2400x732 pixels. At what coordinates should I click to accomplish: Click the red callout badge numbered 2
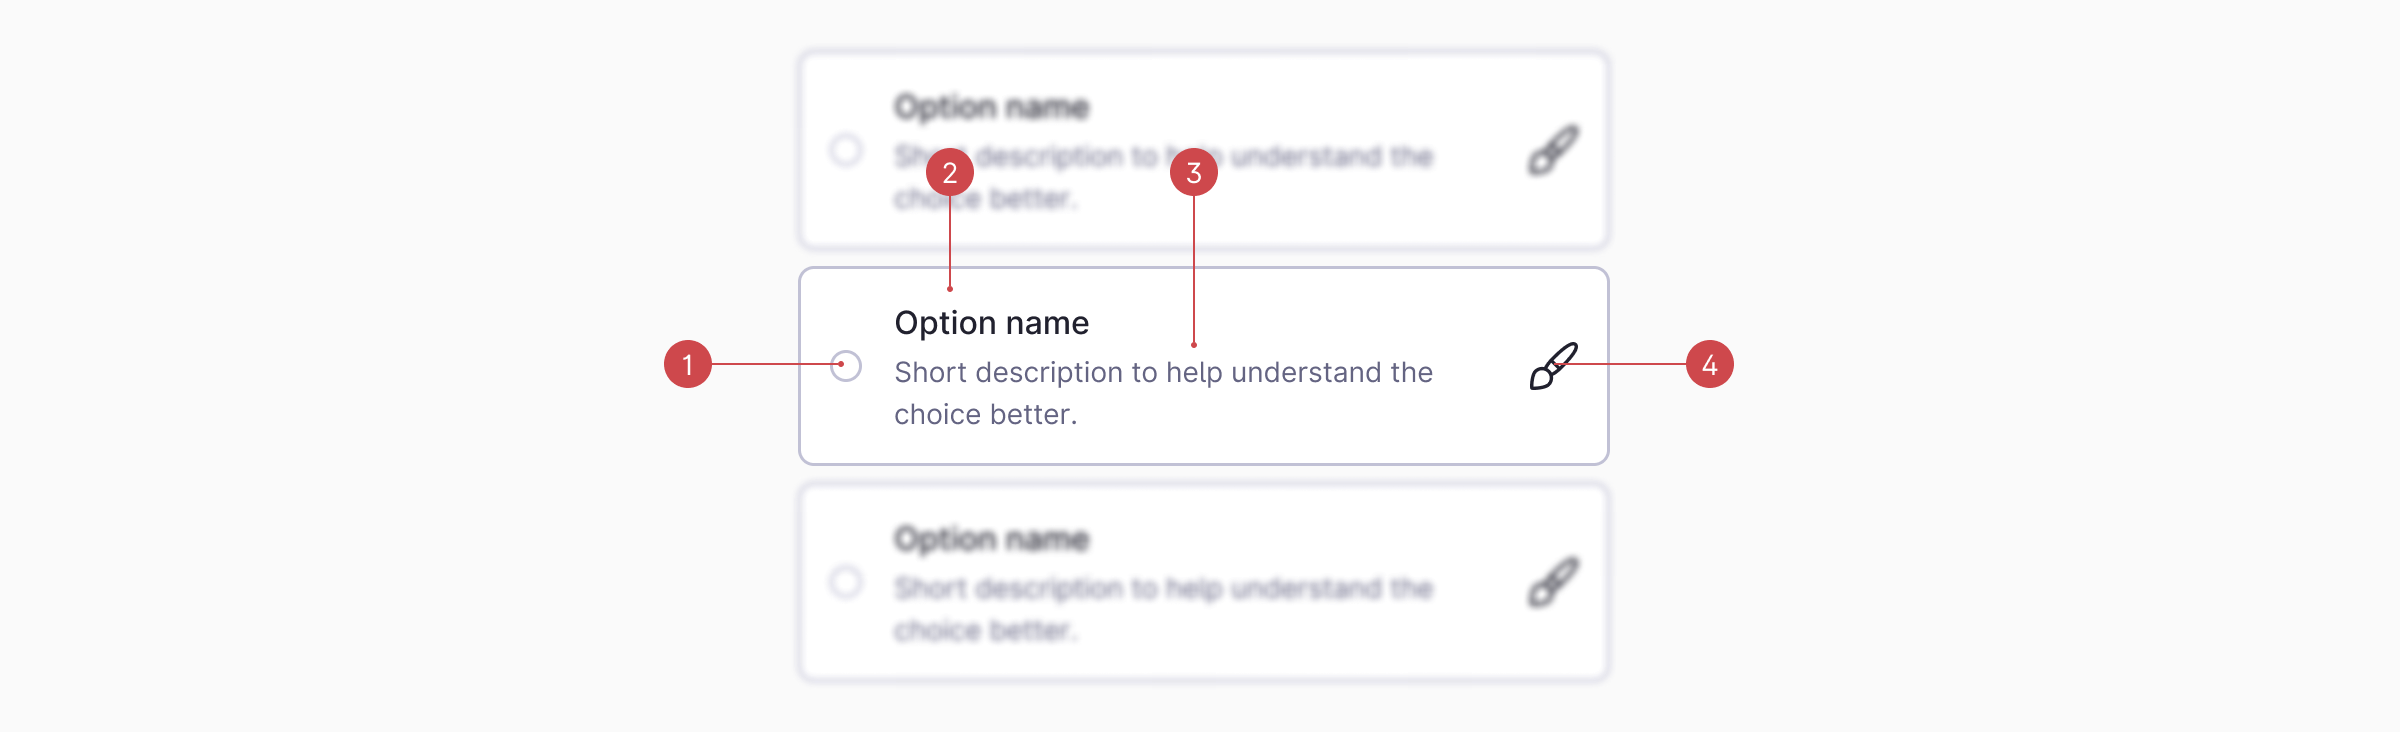[949, 172]
